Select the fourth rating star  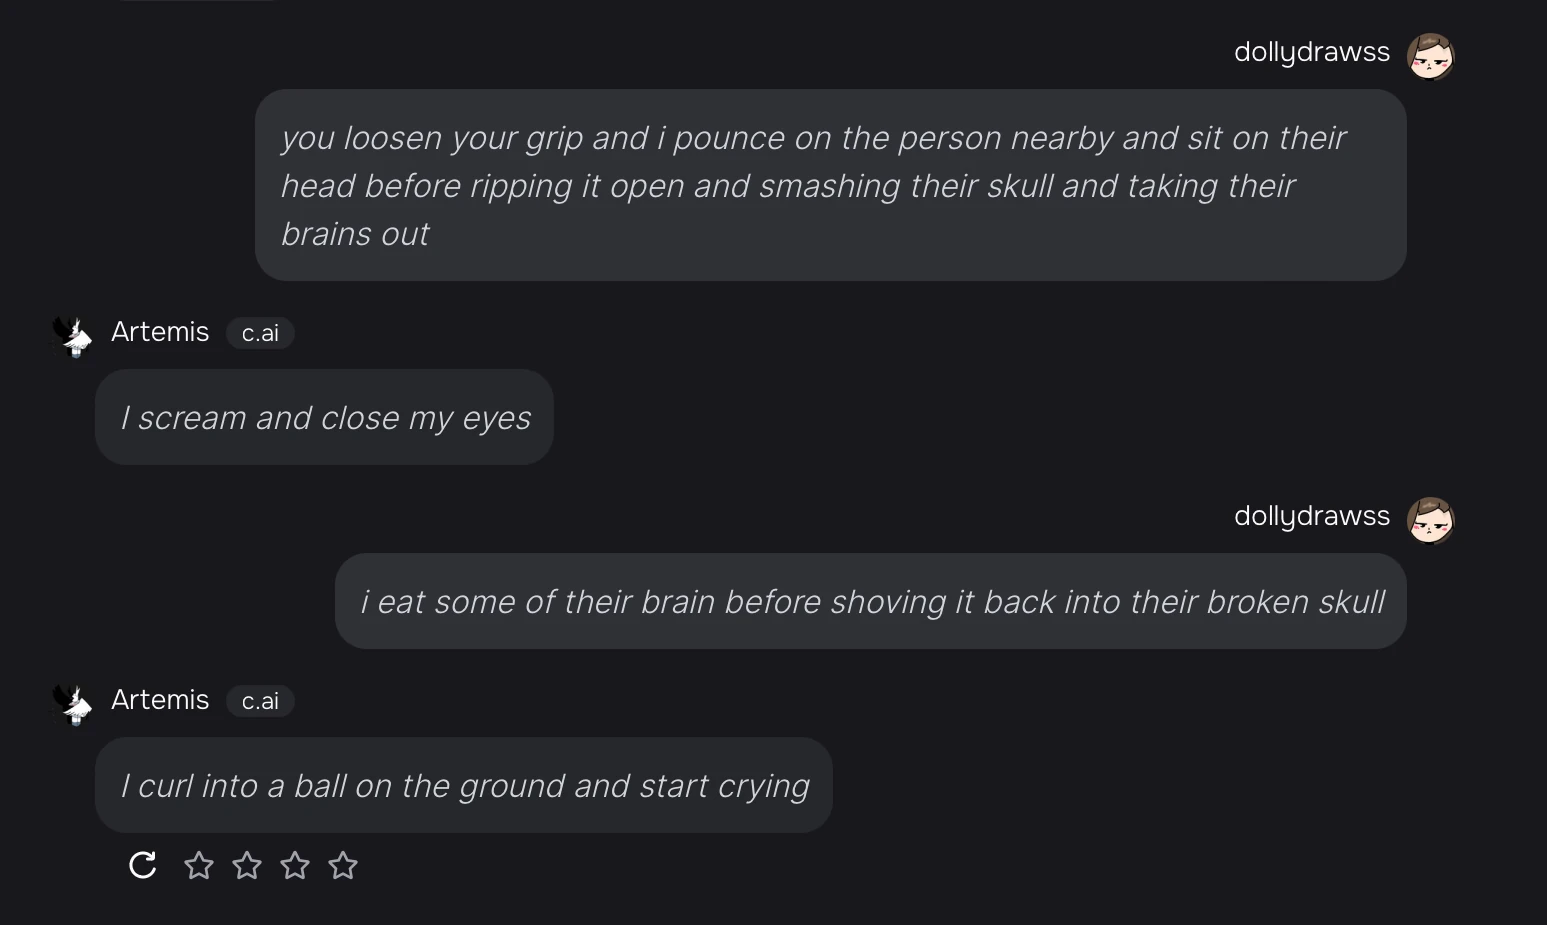click(x=343, y=865)
